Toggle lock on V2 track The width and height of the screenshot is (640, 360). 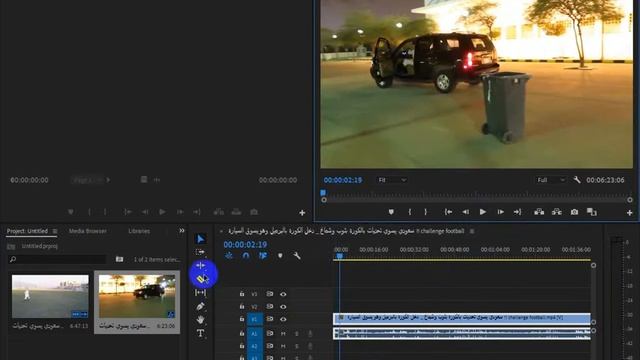pos(242,307)
